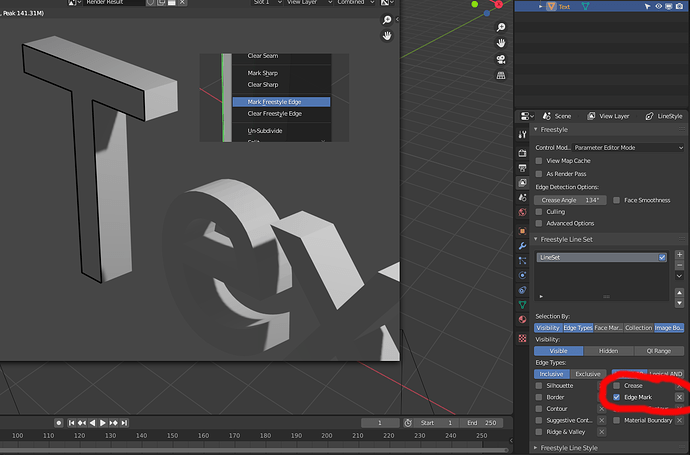Set visibility to Hidden
690x455 pixels.
(x=609, y=351)
